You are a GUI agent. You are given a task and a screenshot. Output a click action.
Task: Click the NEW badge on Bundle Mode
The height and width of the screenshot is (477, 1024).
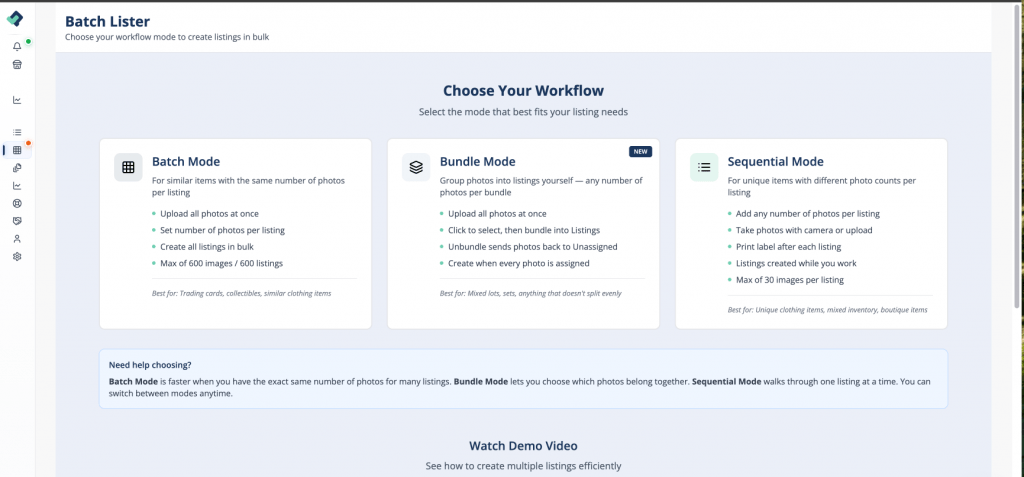pos(640,152)
